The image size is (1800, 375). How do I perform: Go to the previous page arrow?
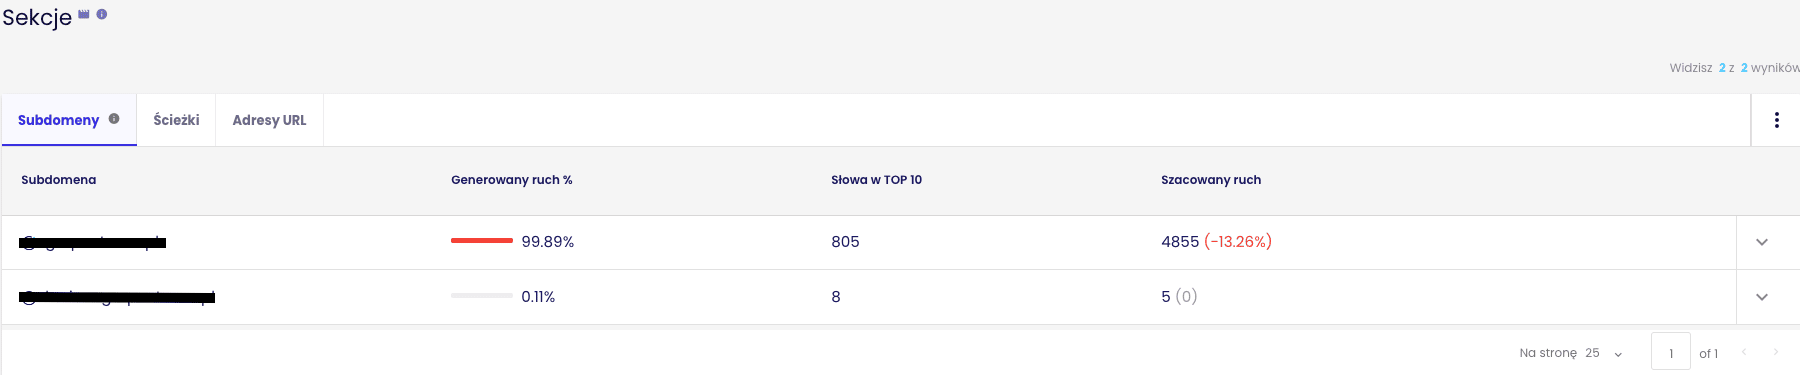coord(1744,352)
